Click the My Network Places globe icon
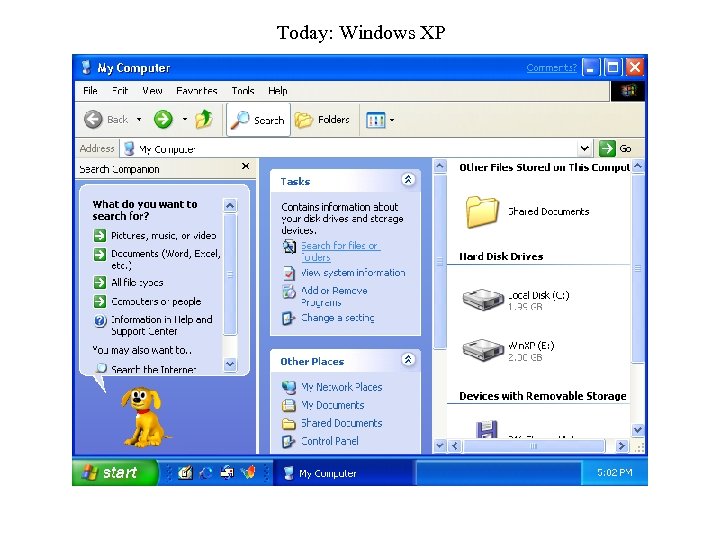Viewport: 720px width, 540px height. pos(288,387)
